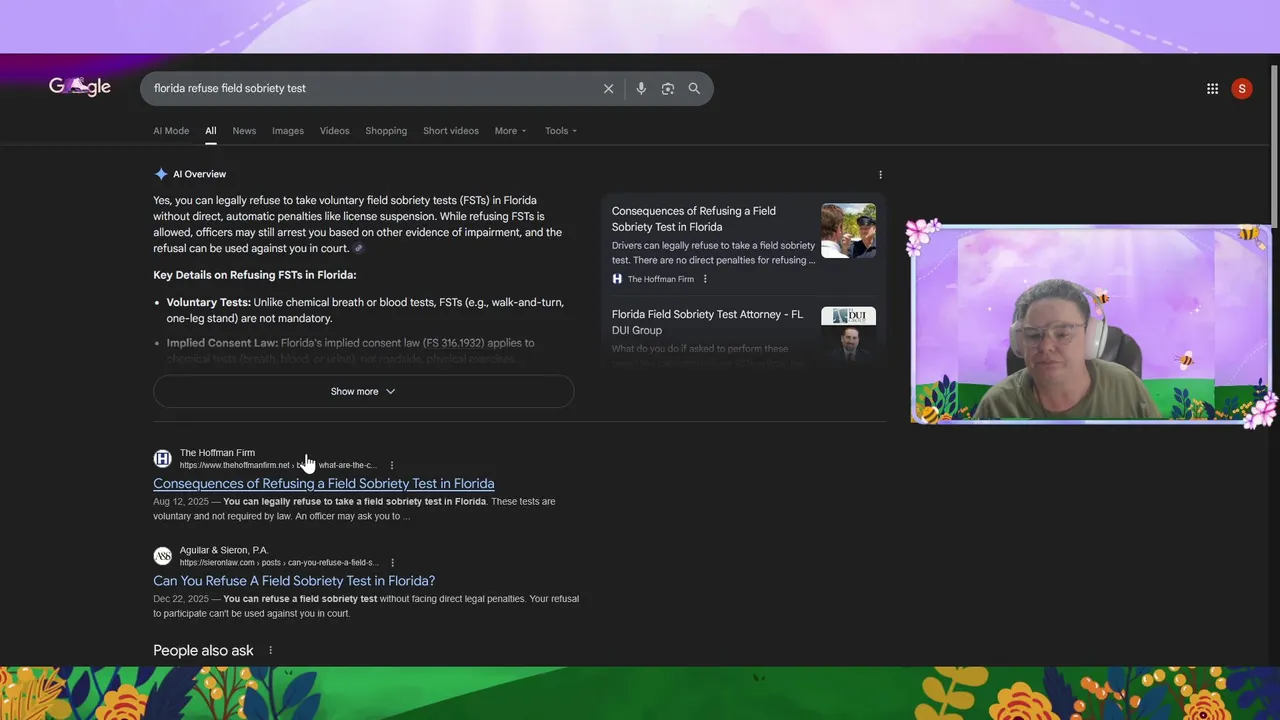Search by image with the camera icon
This screenshot has height=720, width=1280.
click(x=667, y=88)
